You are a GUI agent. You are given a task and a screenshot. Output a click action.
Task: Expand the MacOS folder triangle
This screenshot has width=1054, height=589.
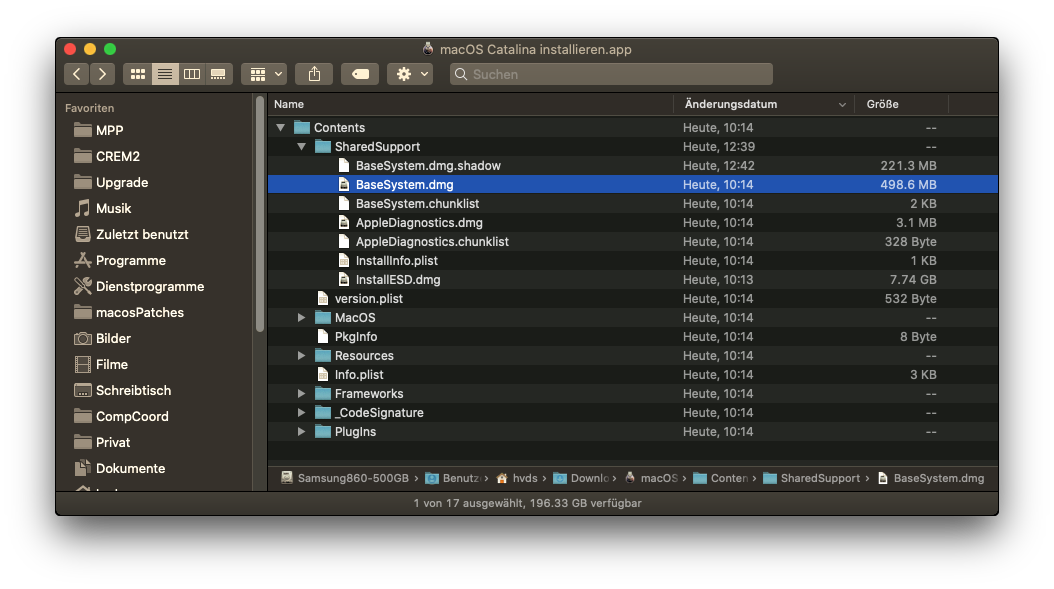pyautogui.click(x=301, y=317)
